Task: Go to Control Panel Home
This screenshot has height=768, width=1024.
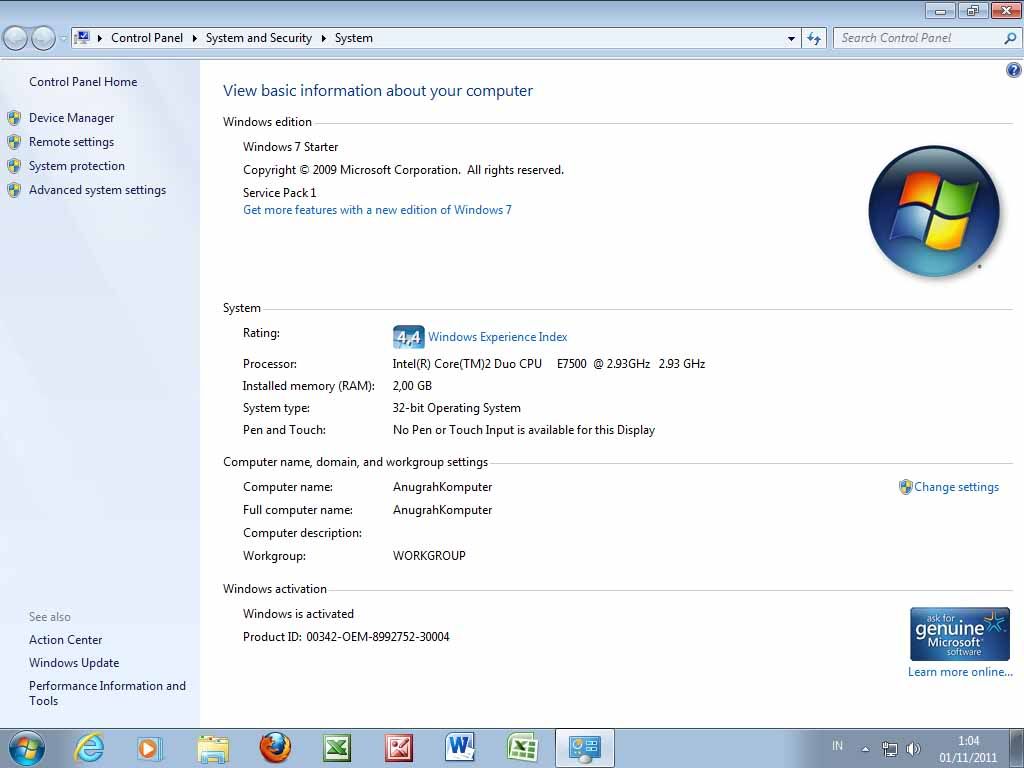Action: click(x=83, y=82)
